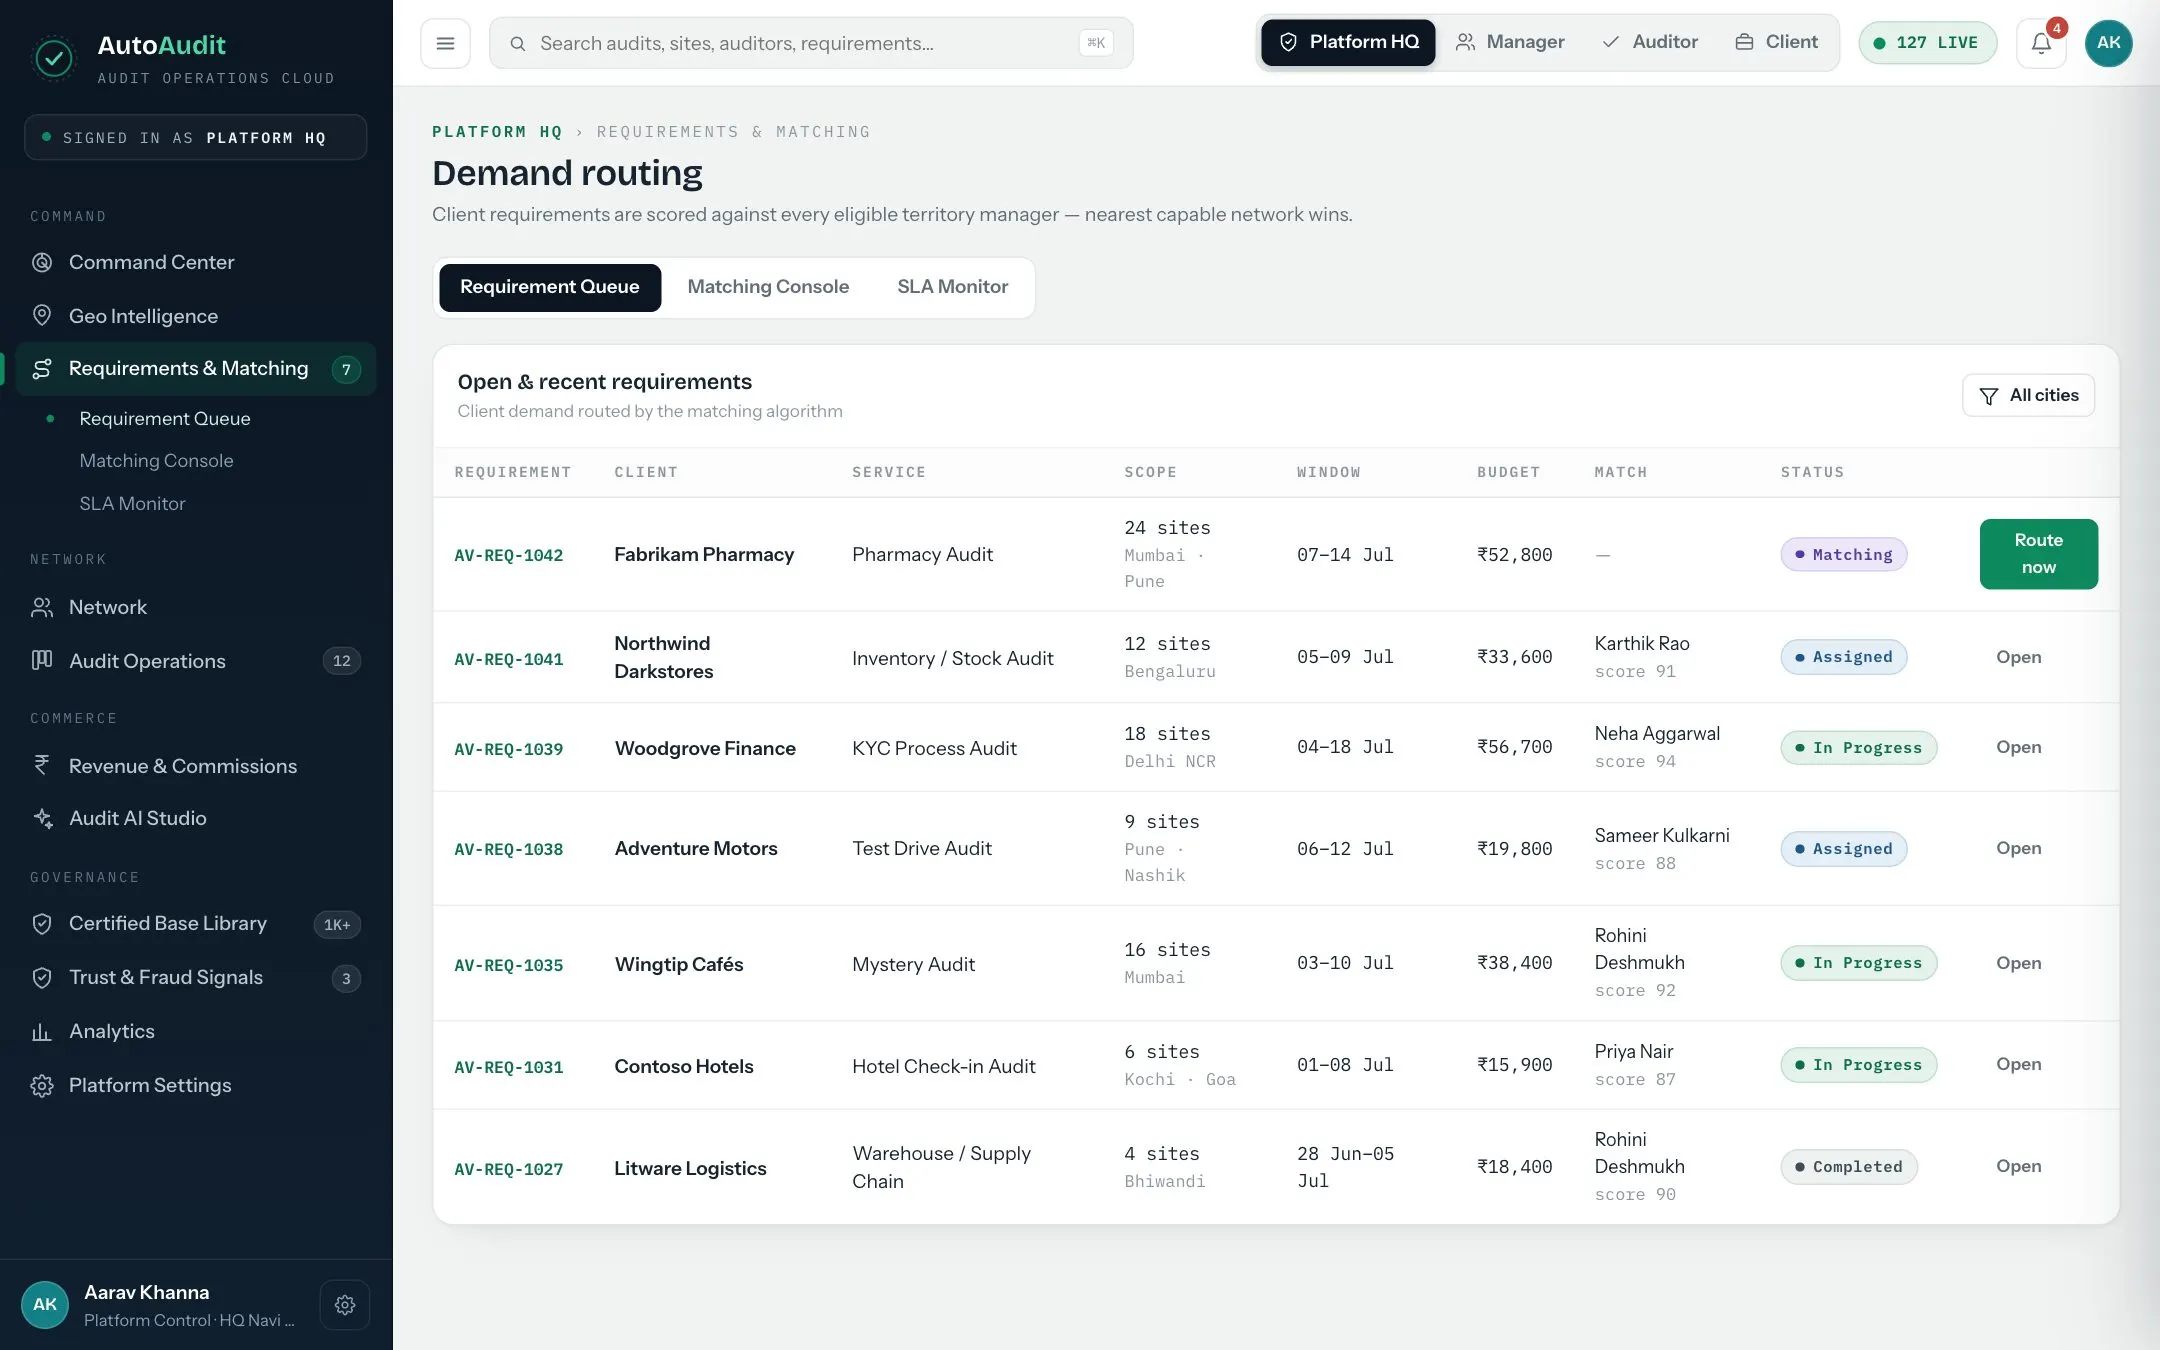The width and height of the screenshot is (2160, 1350).
Task: Click Route now for Fabrikam Pharmacy
Action: click(x=2038, y=554)
